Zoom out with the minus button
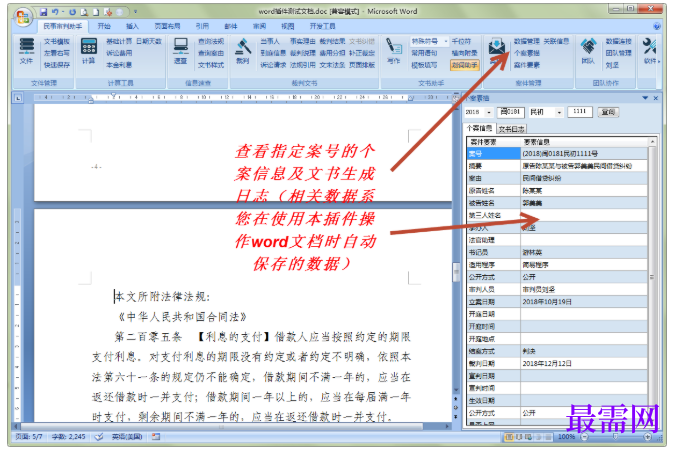 coord(584,437)
